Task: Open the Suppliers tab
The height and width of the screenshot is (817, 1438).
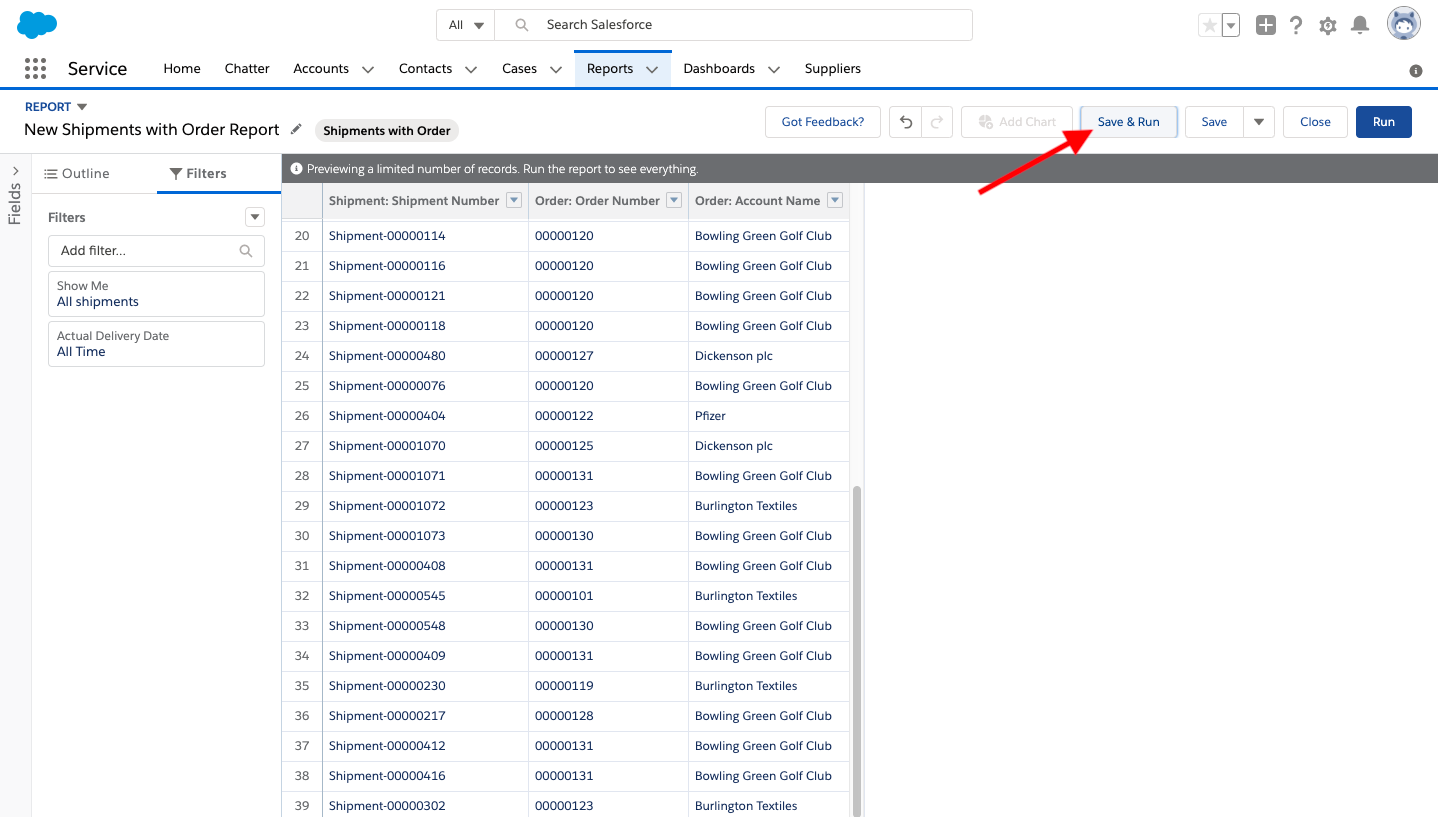Action: (833, 68)
